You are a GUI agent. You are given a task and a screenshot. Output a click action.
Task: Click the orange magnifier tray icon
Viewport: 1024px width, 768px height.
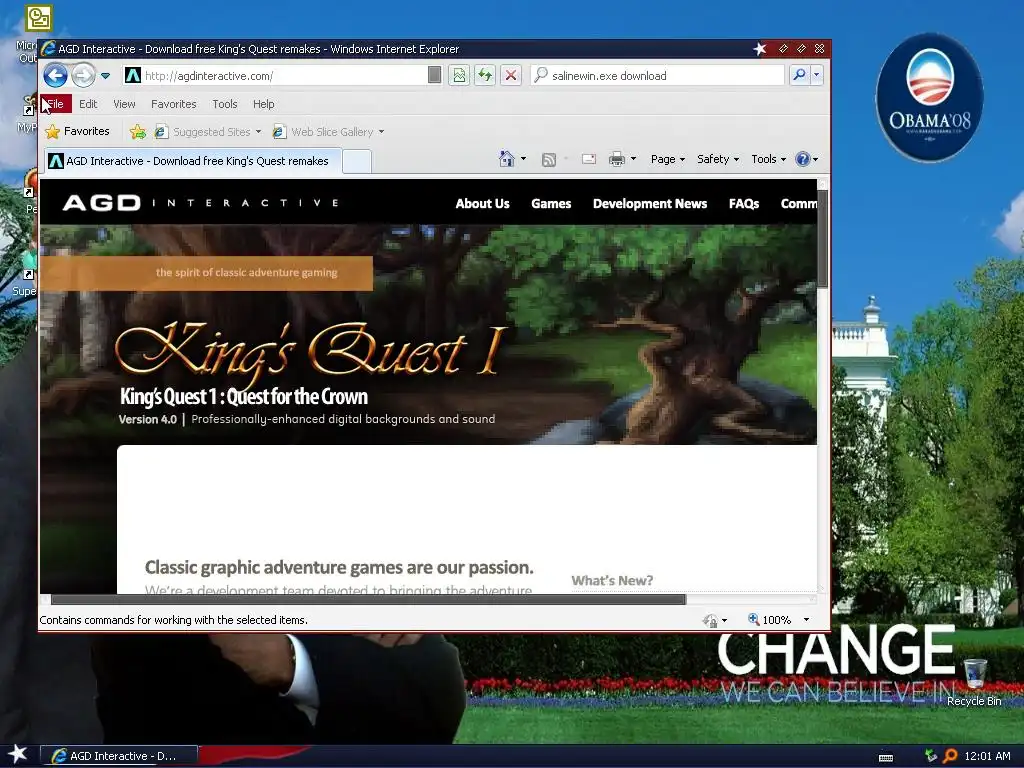pos(950,756)
